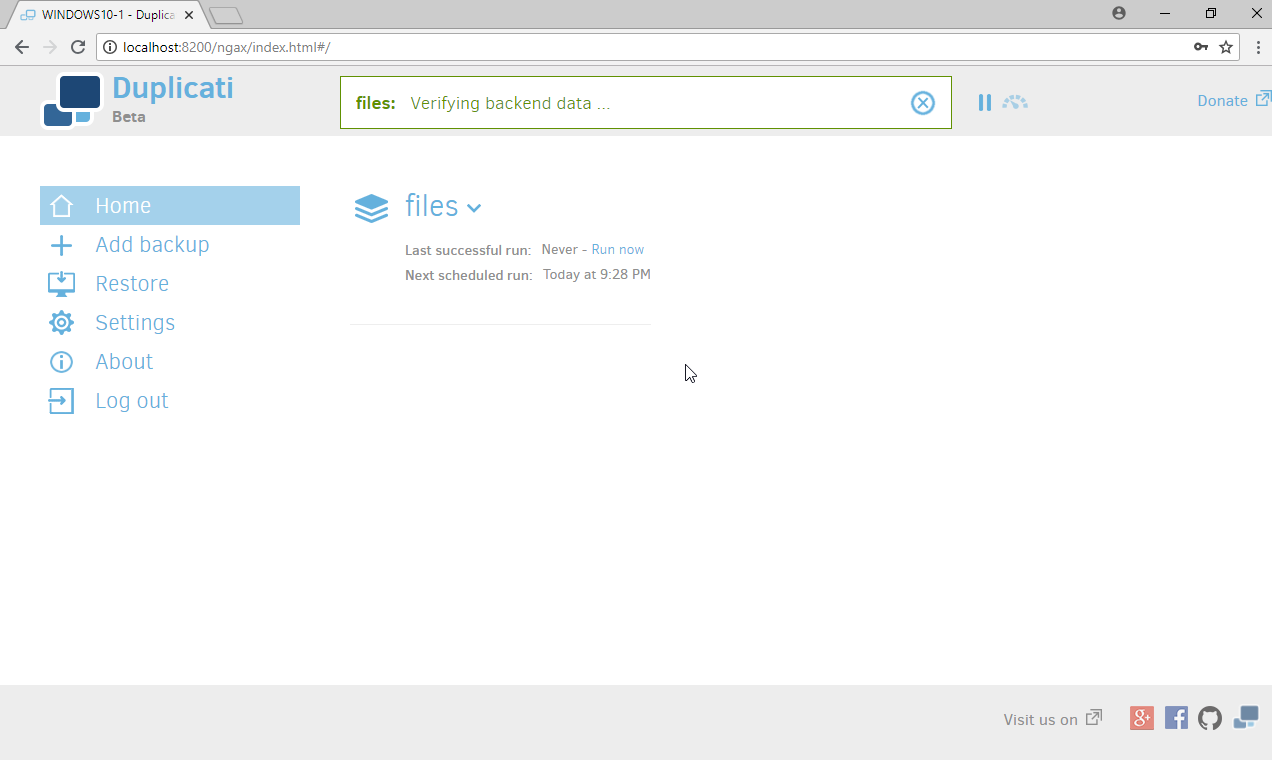Select Log out menu item
Viewport: 1272px width, 760px height.
[131, 401]
